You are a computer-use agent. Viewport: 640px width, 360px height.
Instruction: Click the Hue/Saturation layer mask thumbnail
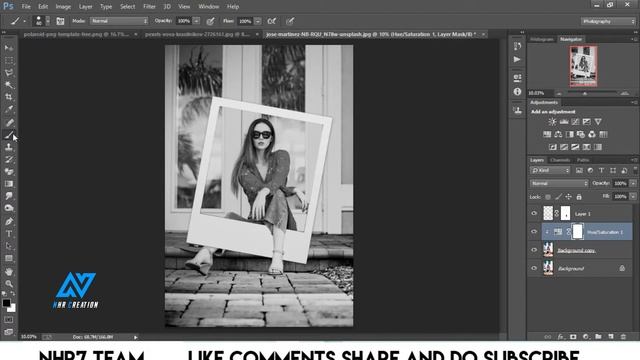pyautogui.click(x=577, y=232)
